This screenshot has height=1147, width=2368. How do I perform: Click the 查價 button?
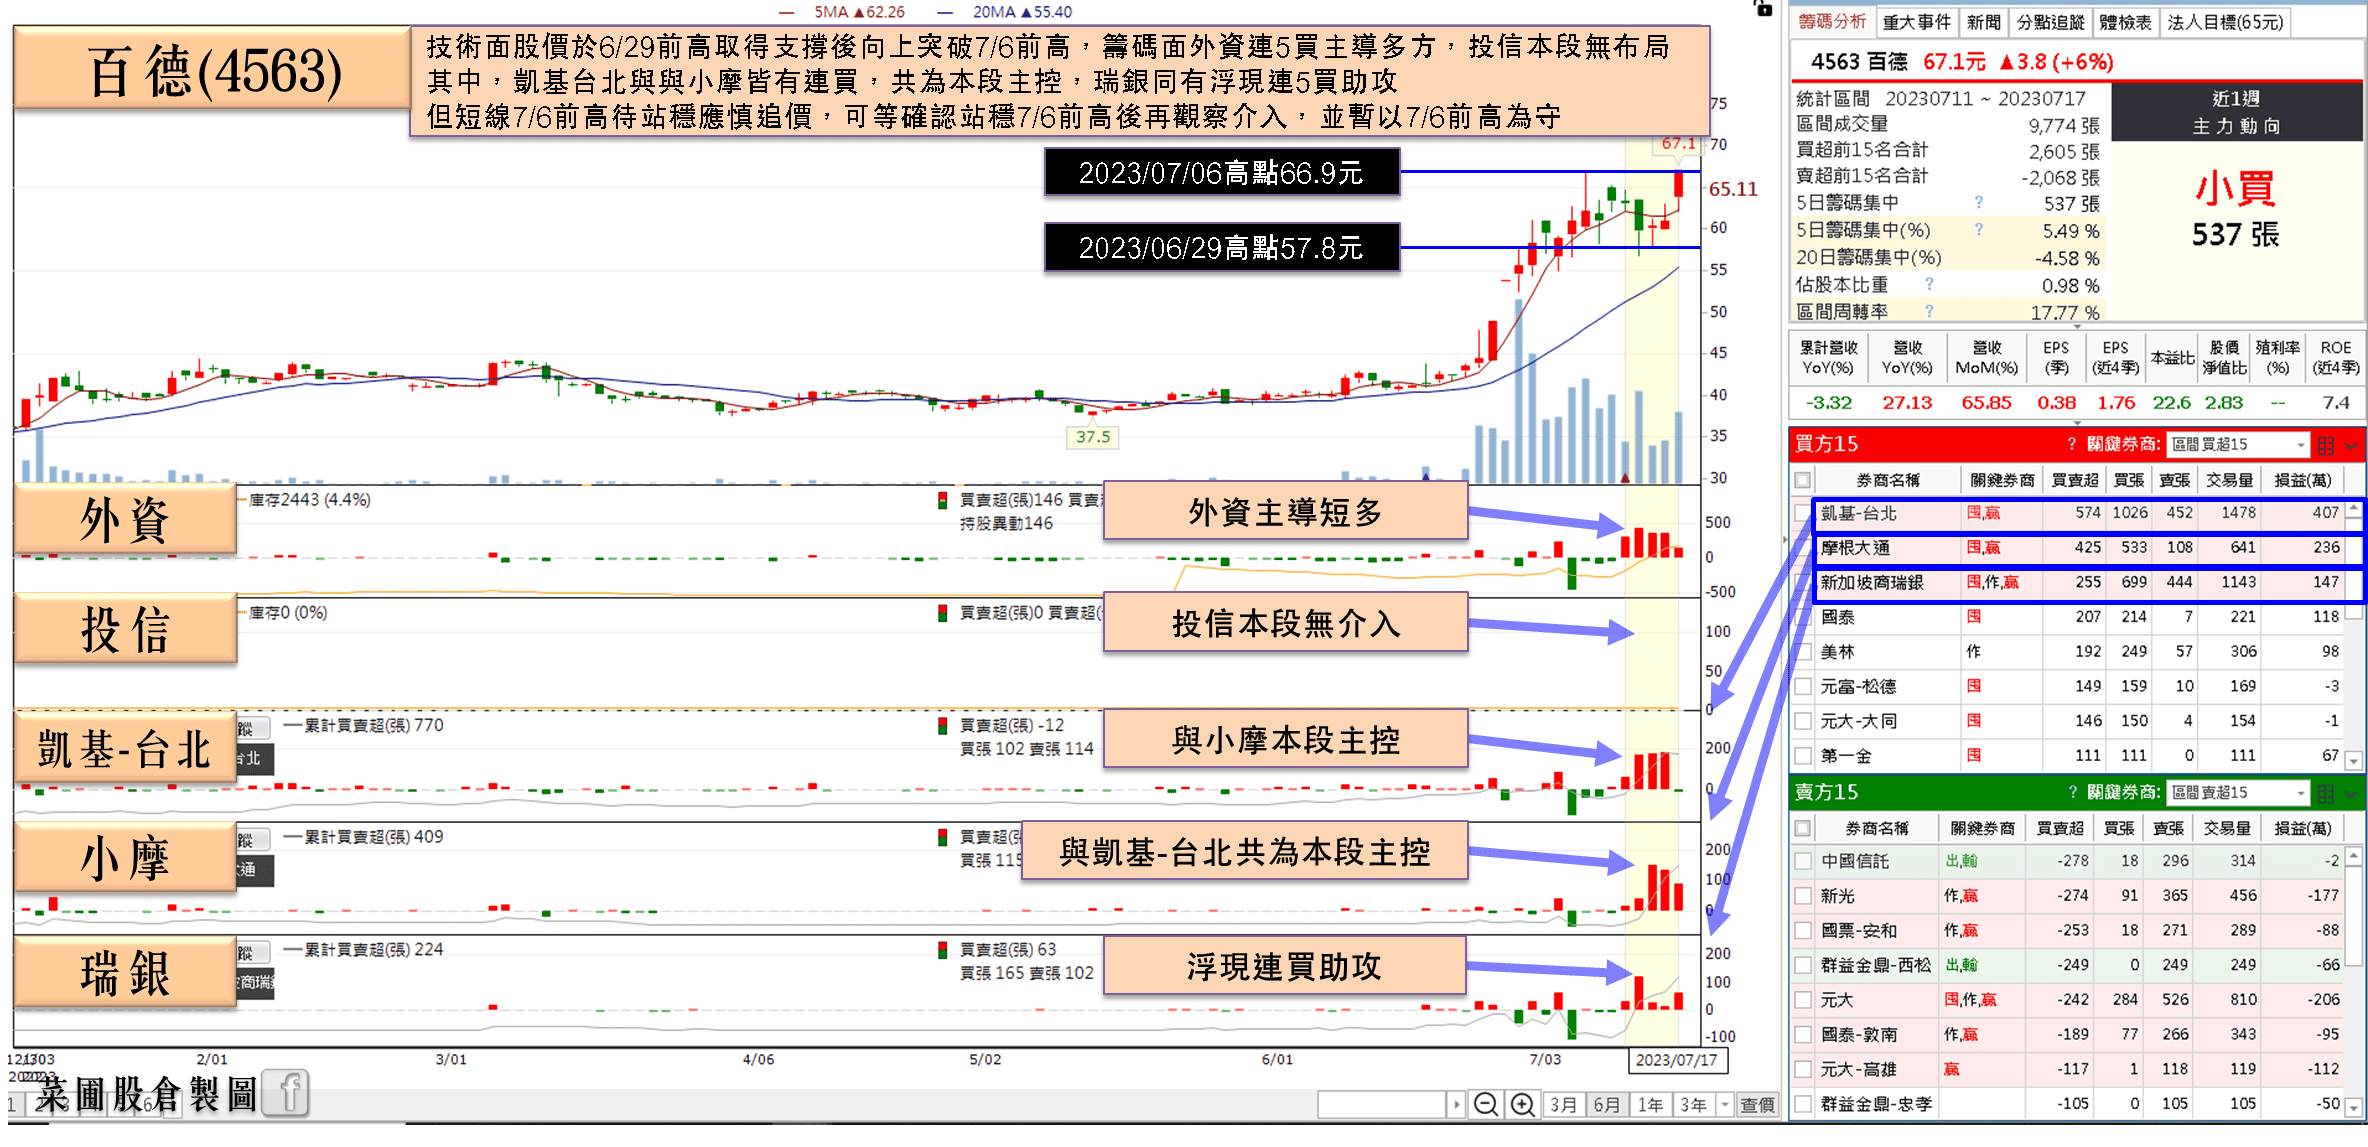click(1757, 1104)
